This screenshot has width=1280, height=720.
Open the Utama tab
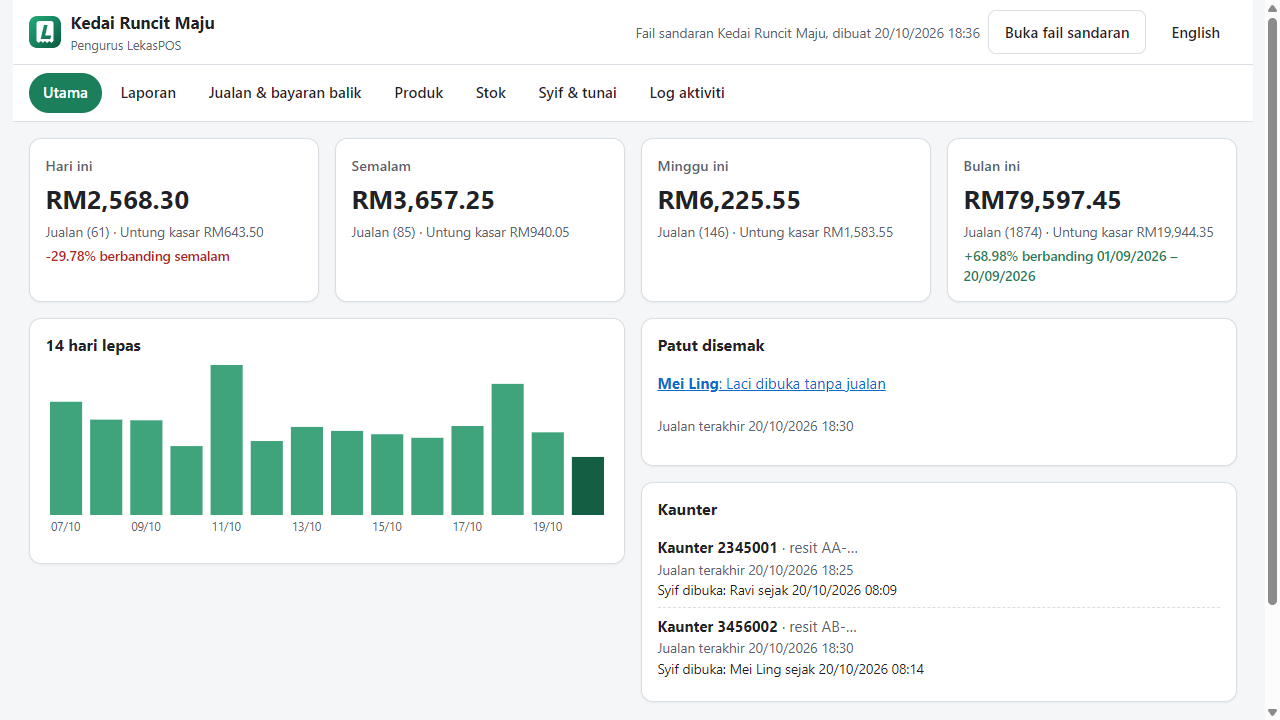click(x=65, y=93)
